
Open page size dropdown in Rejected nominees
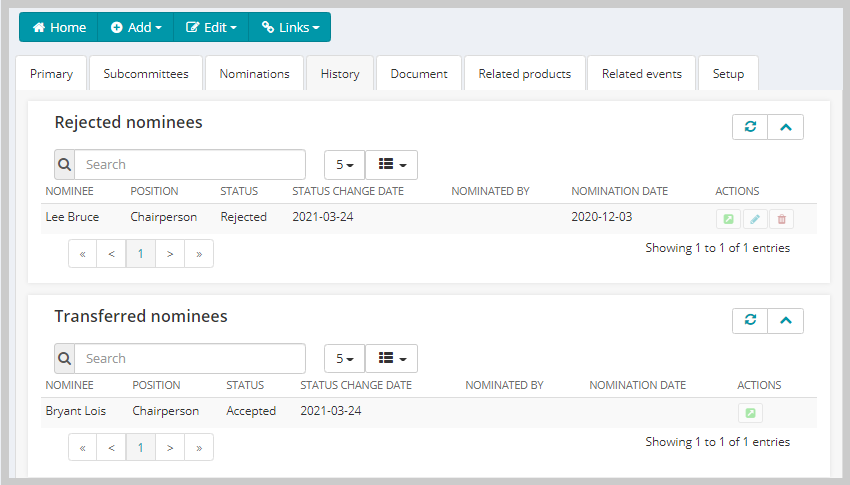pyautogui.click(x=344, y=165)
